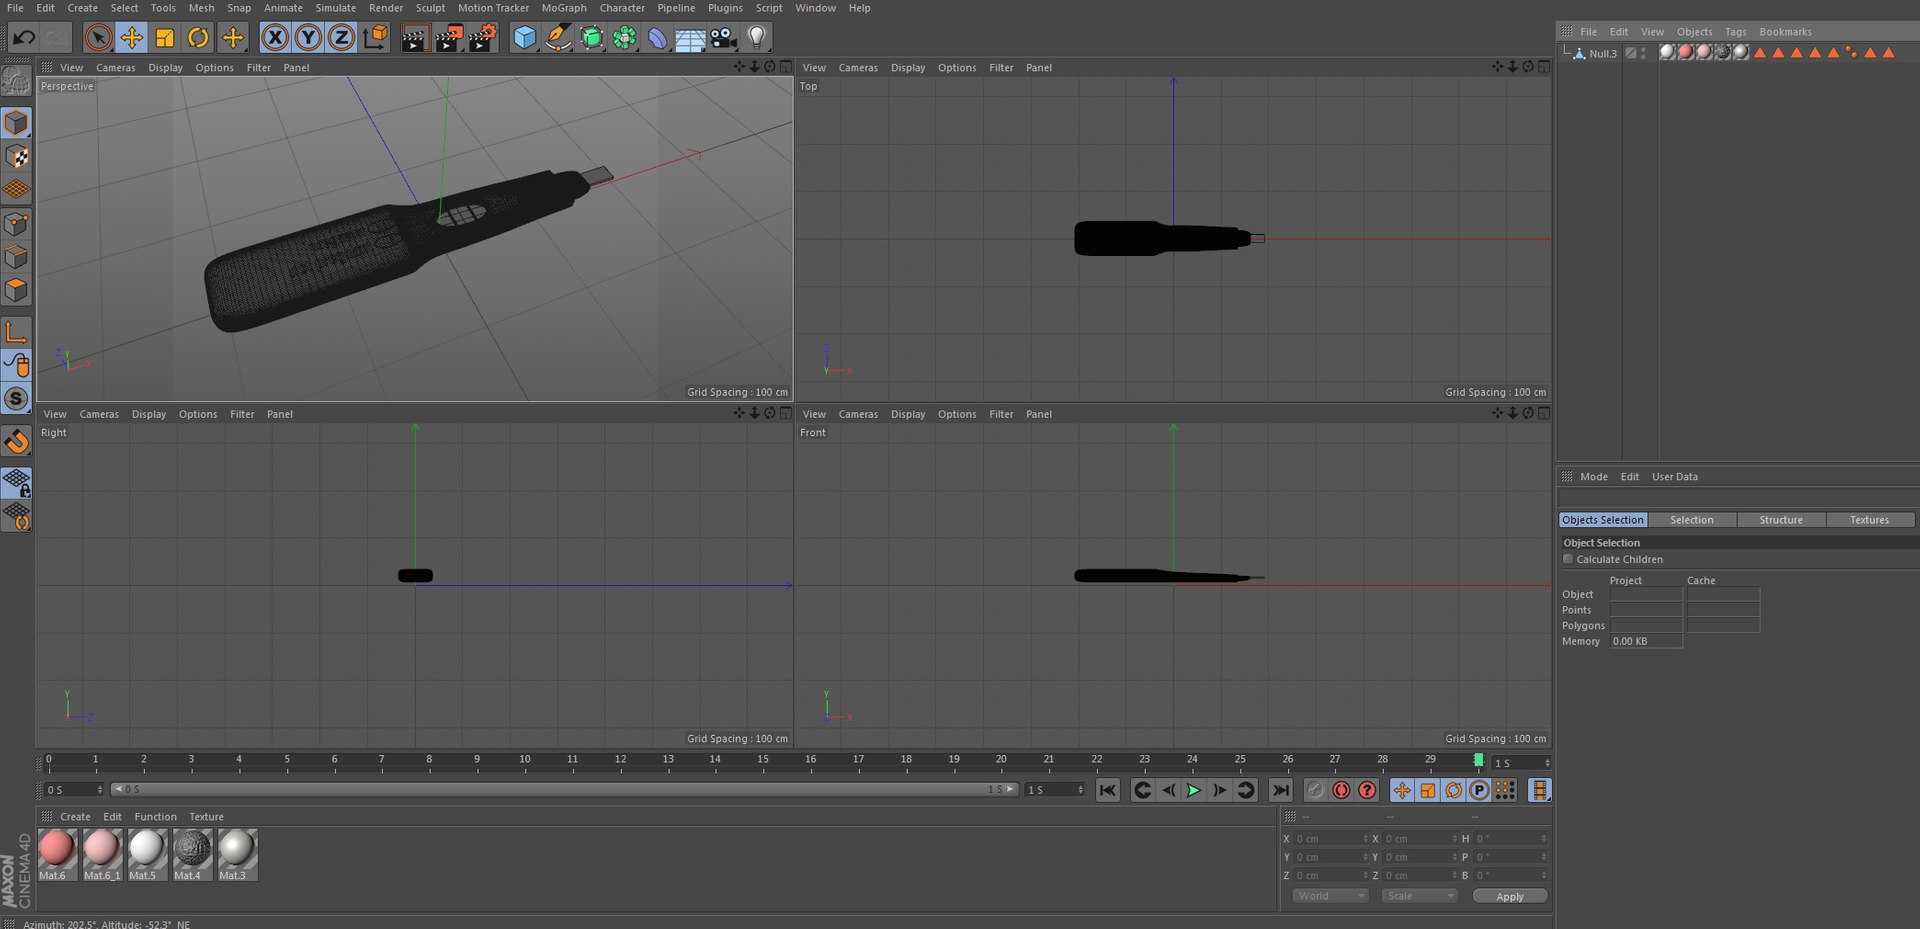Image resolution: width=1920 pixels, height=929 pixels.
Task: Play the animation forward
Action: coord(1194,790)
